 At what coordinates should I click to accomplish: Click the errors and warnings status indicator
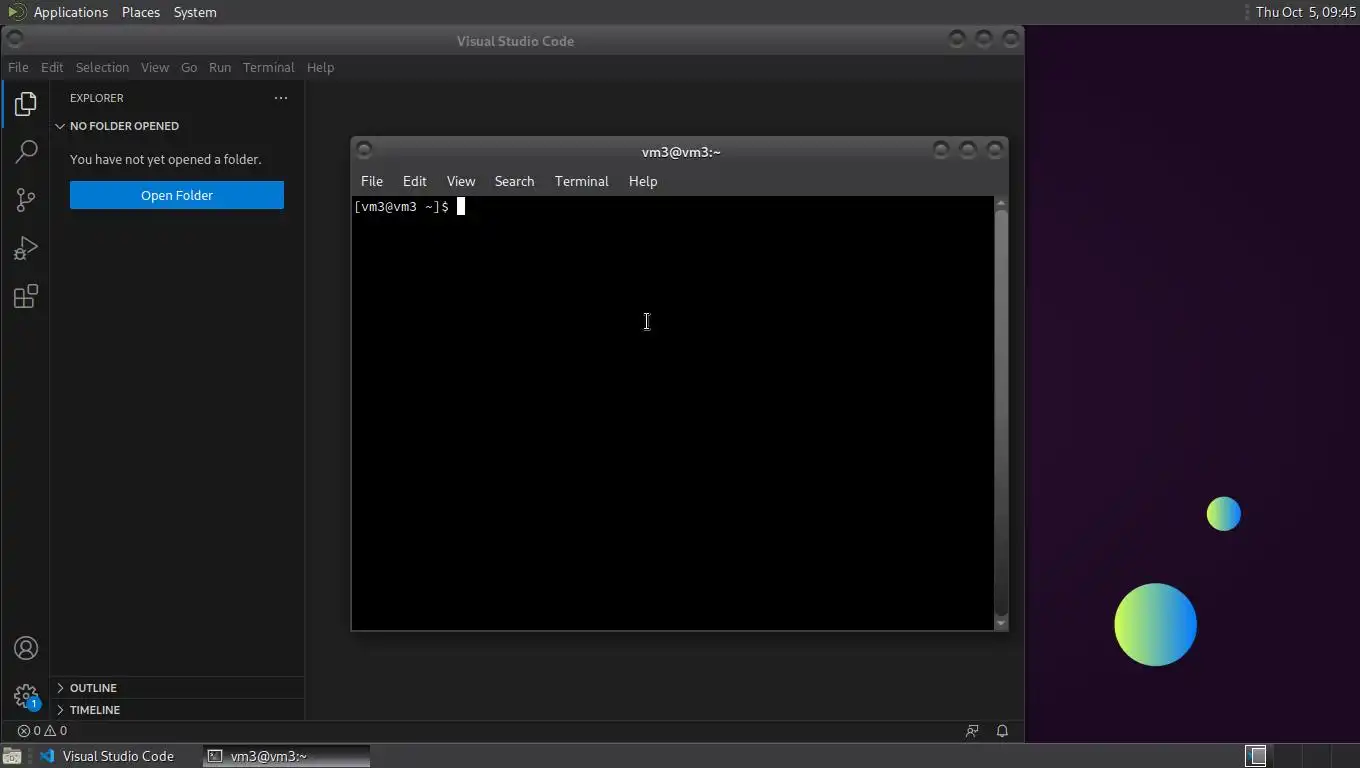coord(42,731)
